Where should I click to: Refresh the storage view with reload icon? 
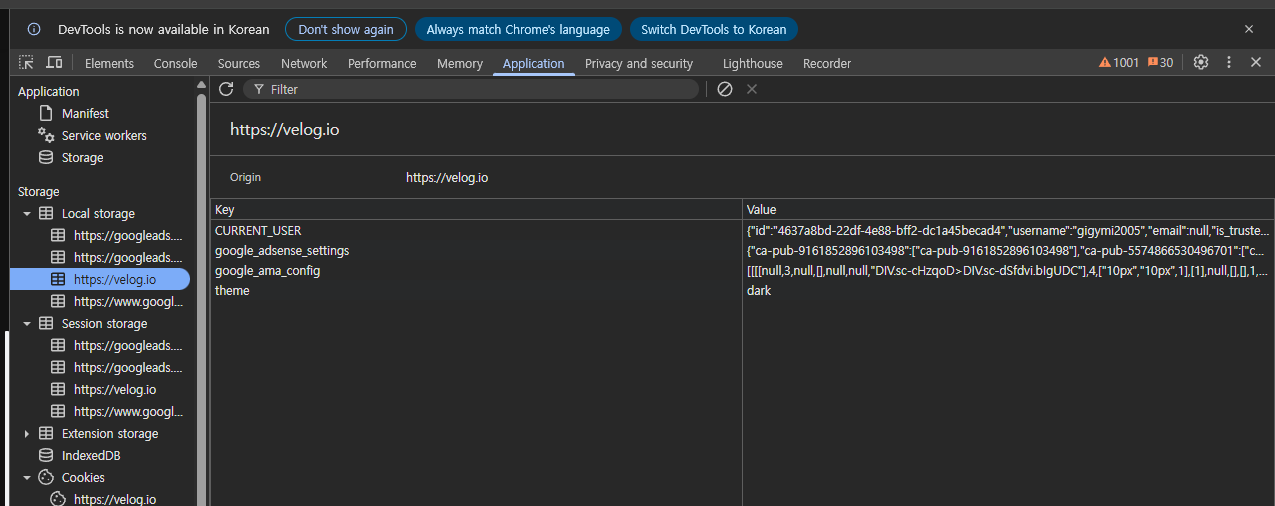[226, 89]
